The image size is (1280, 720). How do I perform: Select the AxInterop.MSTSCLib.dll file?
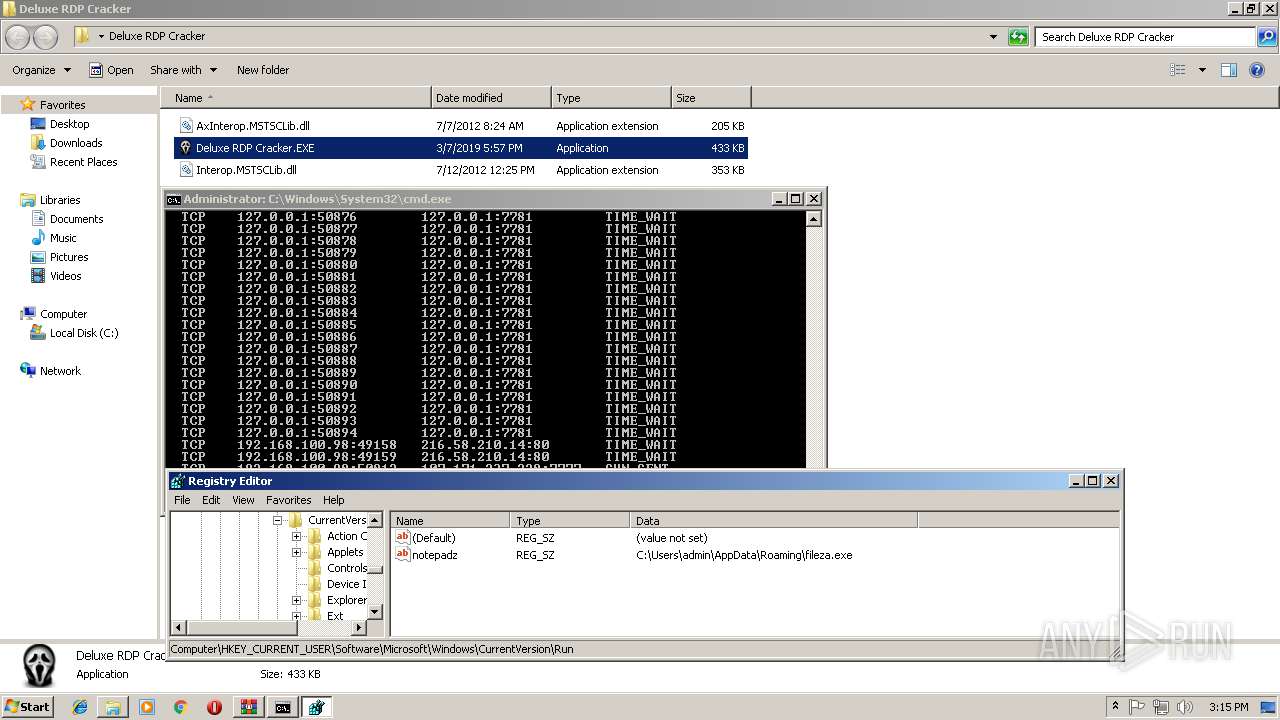coord(461,126)
